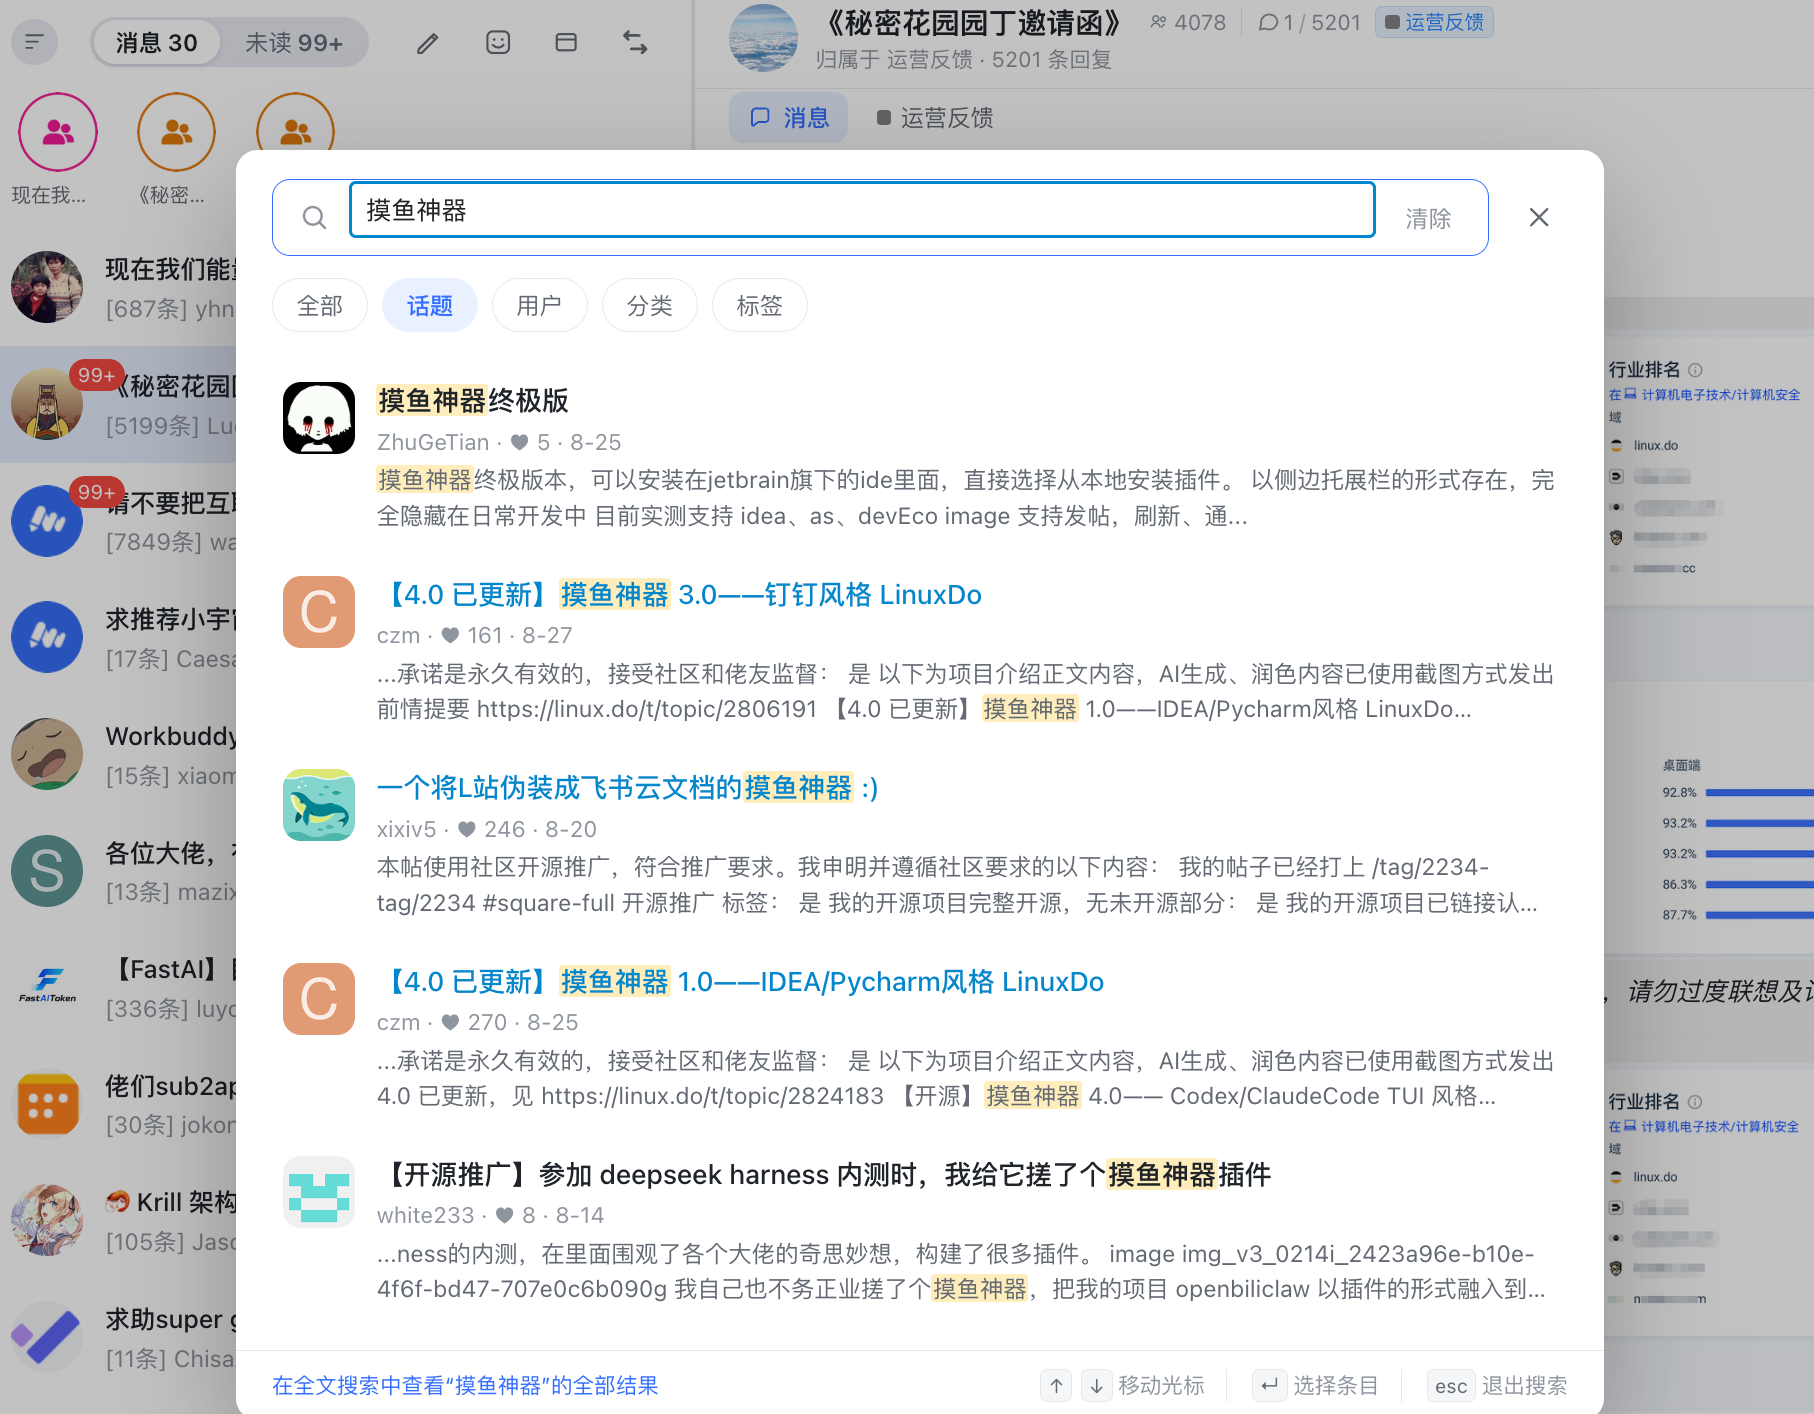Open the 摸鱼神器终极版 search result

[473, 401]
